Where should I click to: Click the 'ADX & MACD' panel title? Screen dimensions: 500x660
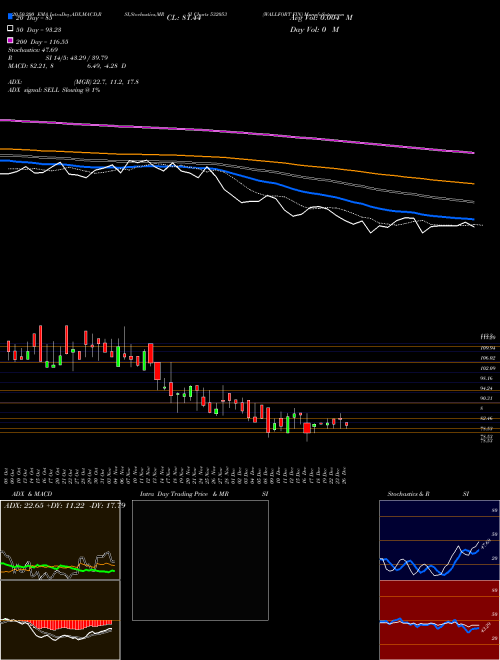click(32, 494)
